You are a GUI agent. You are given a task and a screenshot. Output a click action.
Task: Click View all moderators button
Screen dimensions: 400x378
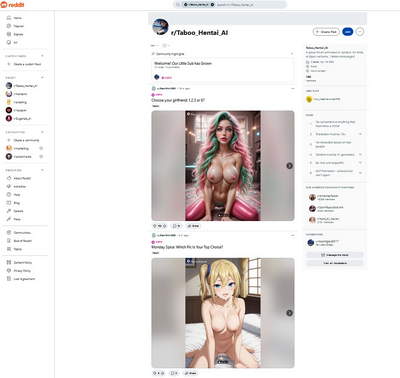click(335, 263)
